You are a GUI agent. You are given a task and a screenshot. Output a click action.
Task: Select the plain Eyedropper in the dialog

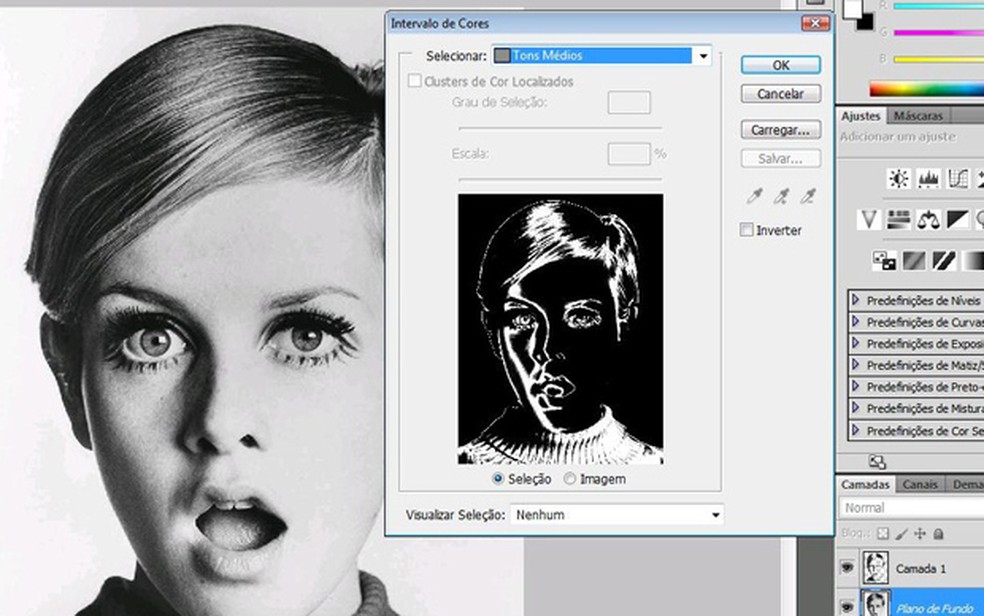tap(754, 196)
